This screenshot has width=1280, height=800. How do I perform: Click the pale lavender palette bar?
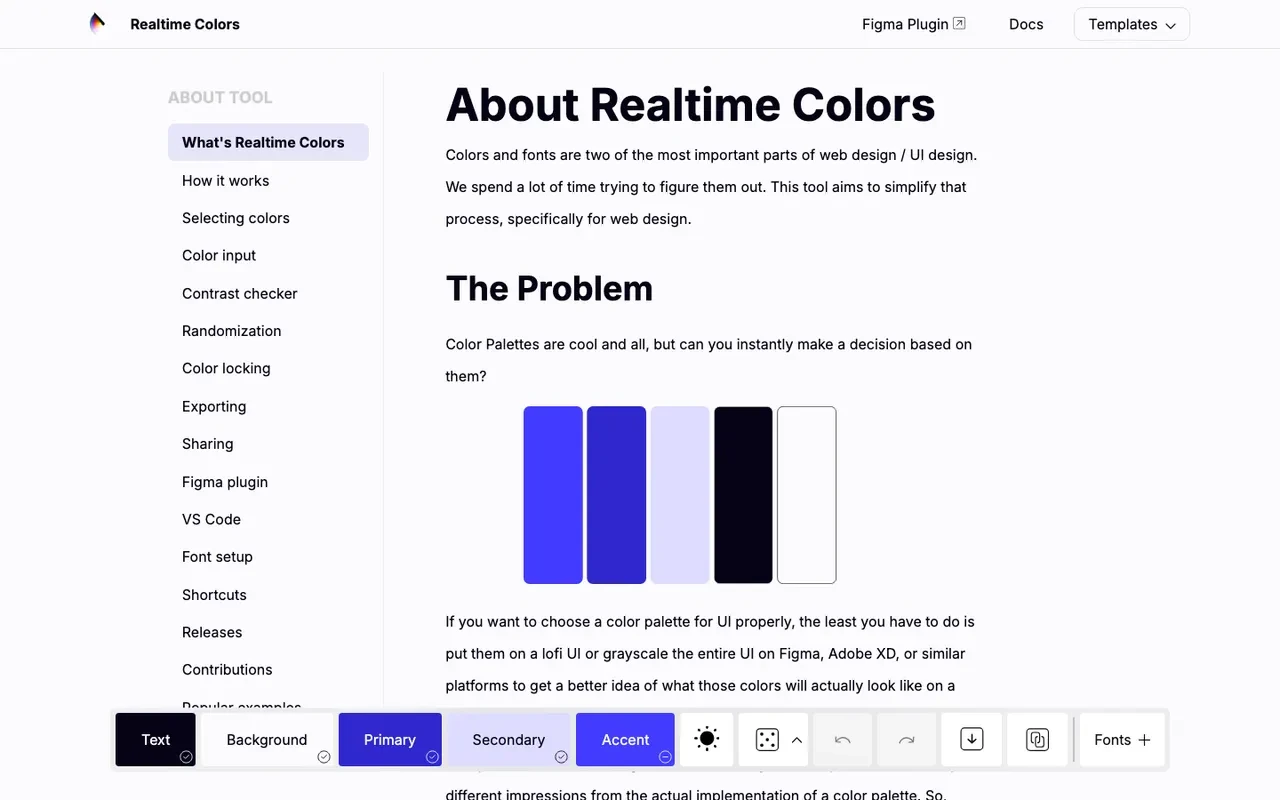(x=680, y=495)
